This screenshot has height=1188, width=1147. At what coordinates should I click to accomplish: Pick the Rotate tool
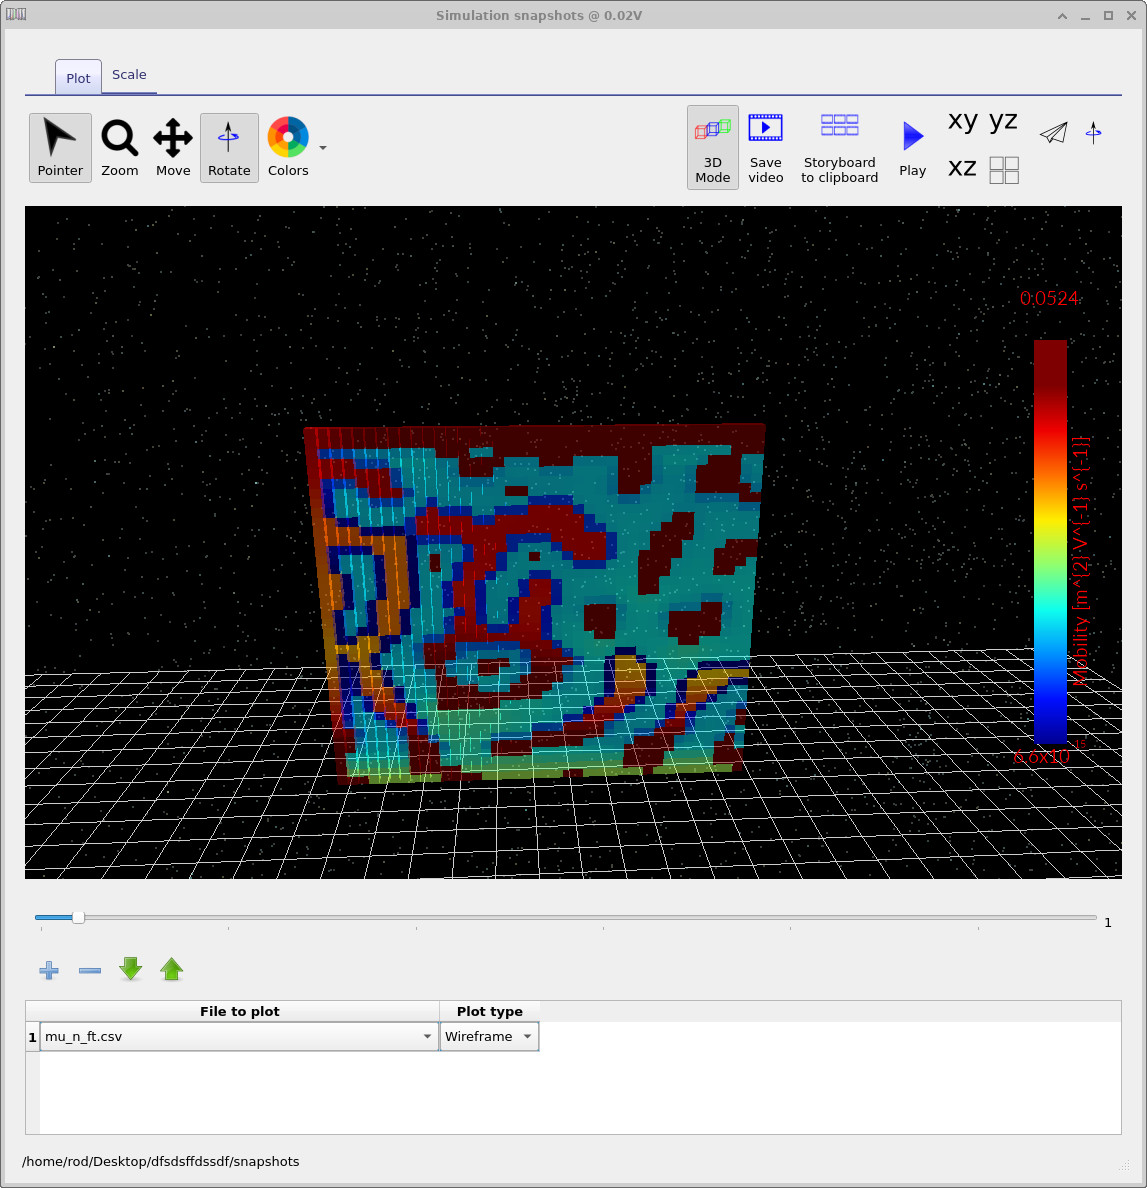229,147
